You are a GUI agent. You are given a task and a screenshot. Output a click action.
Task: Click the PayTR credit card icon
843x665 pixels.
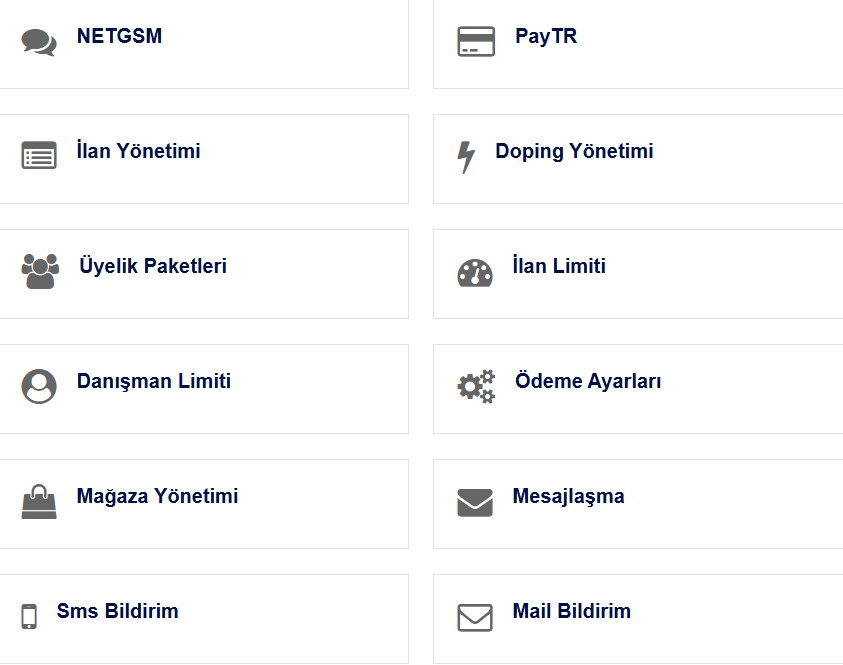point(476,42)
